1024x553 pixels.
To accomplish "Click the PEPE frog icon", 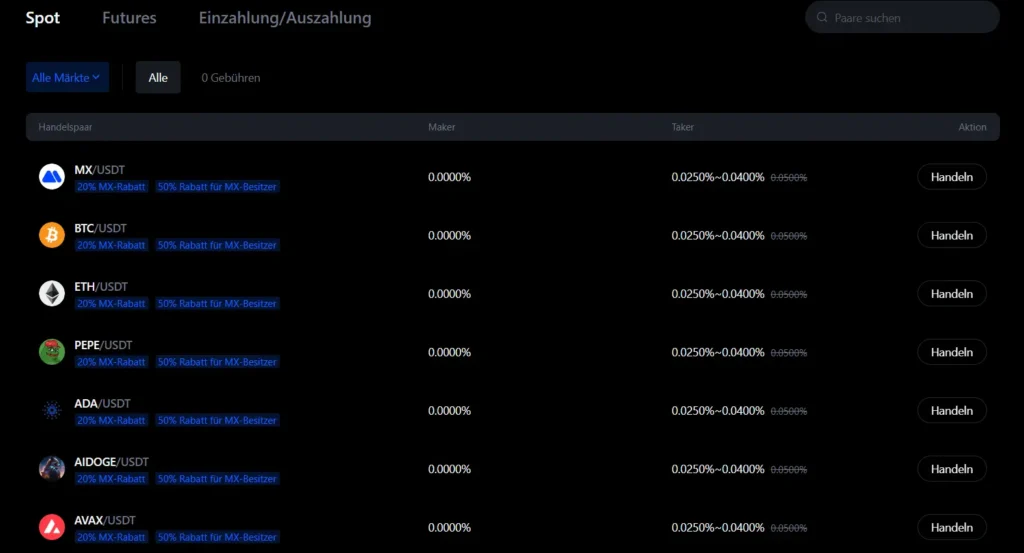I will 52,352.
